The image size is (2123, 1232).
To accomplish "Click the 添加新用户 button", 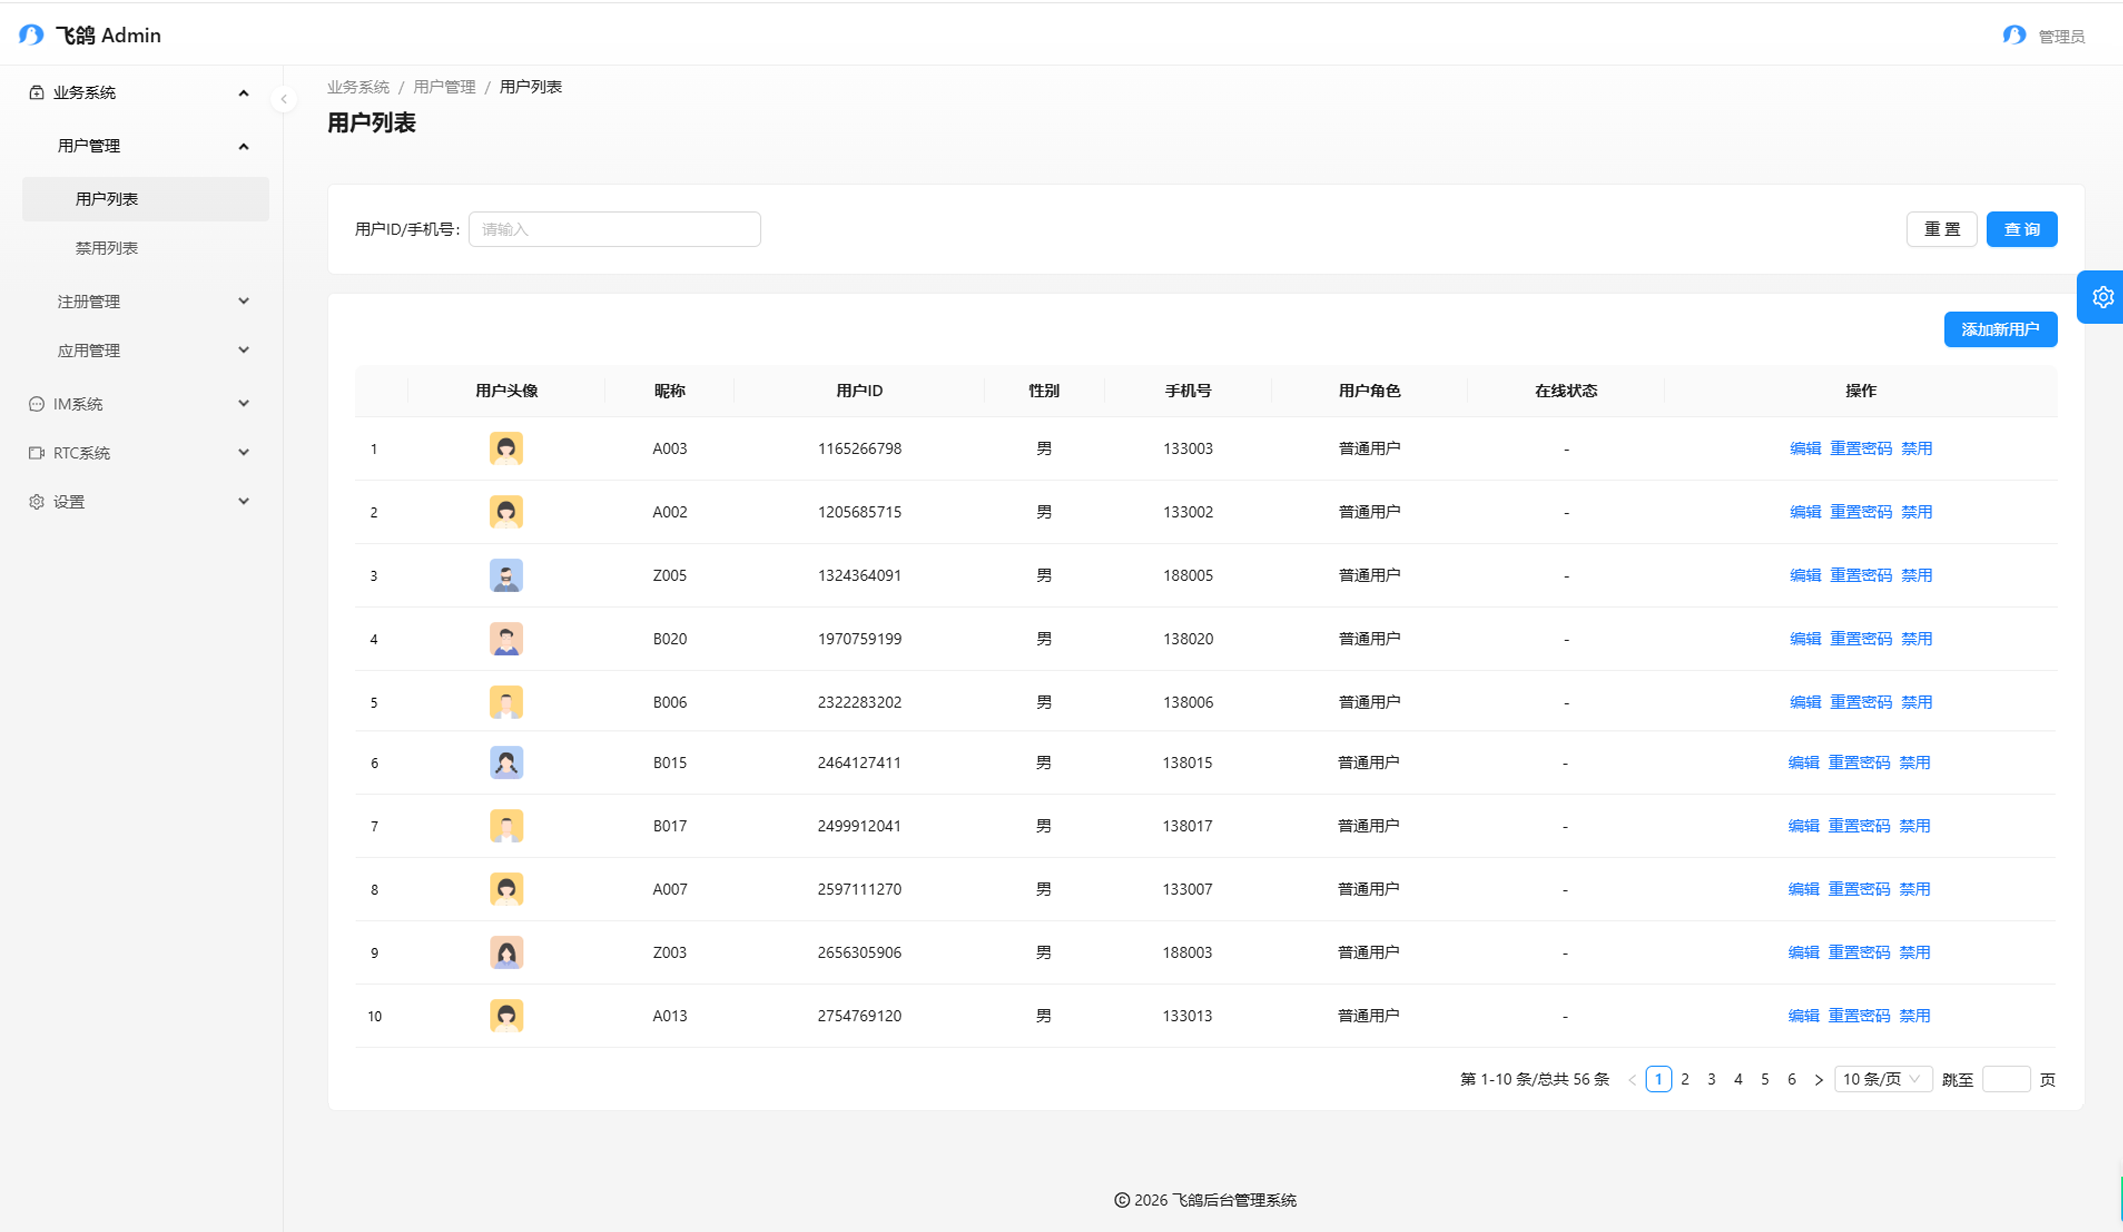I will click(x=2000, y=329).
